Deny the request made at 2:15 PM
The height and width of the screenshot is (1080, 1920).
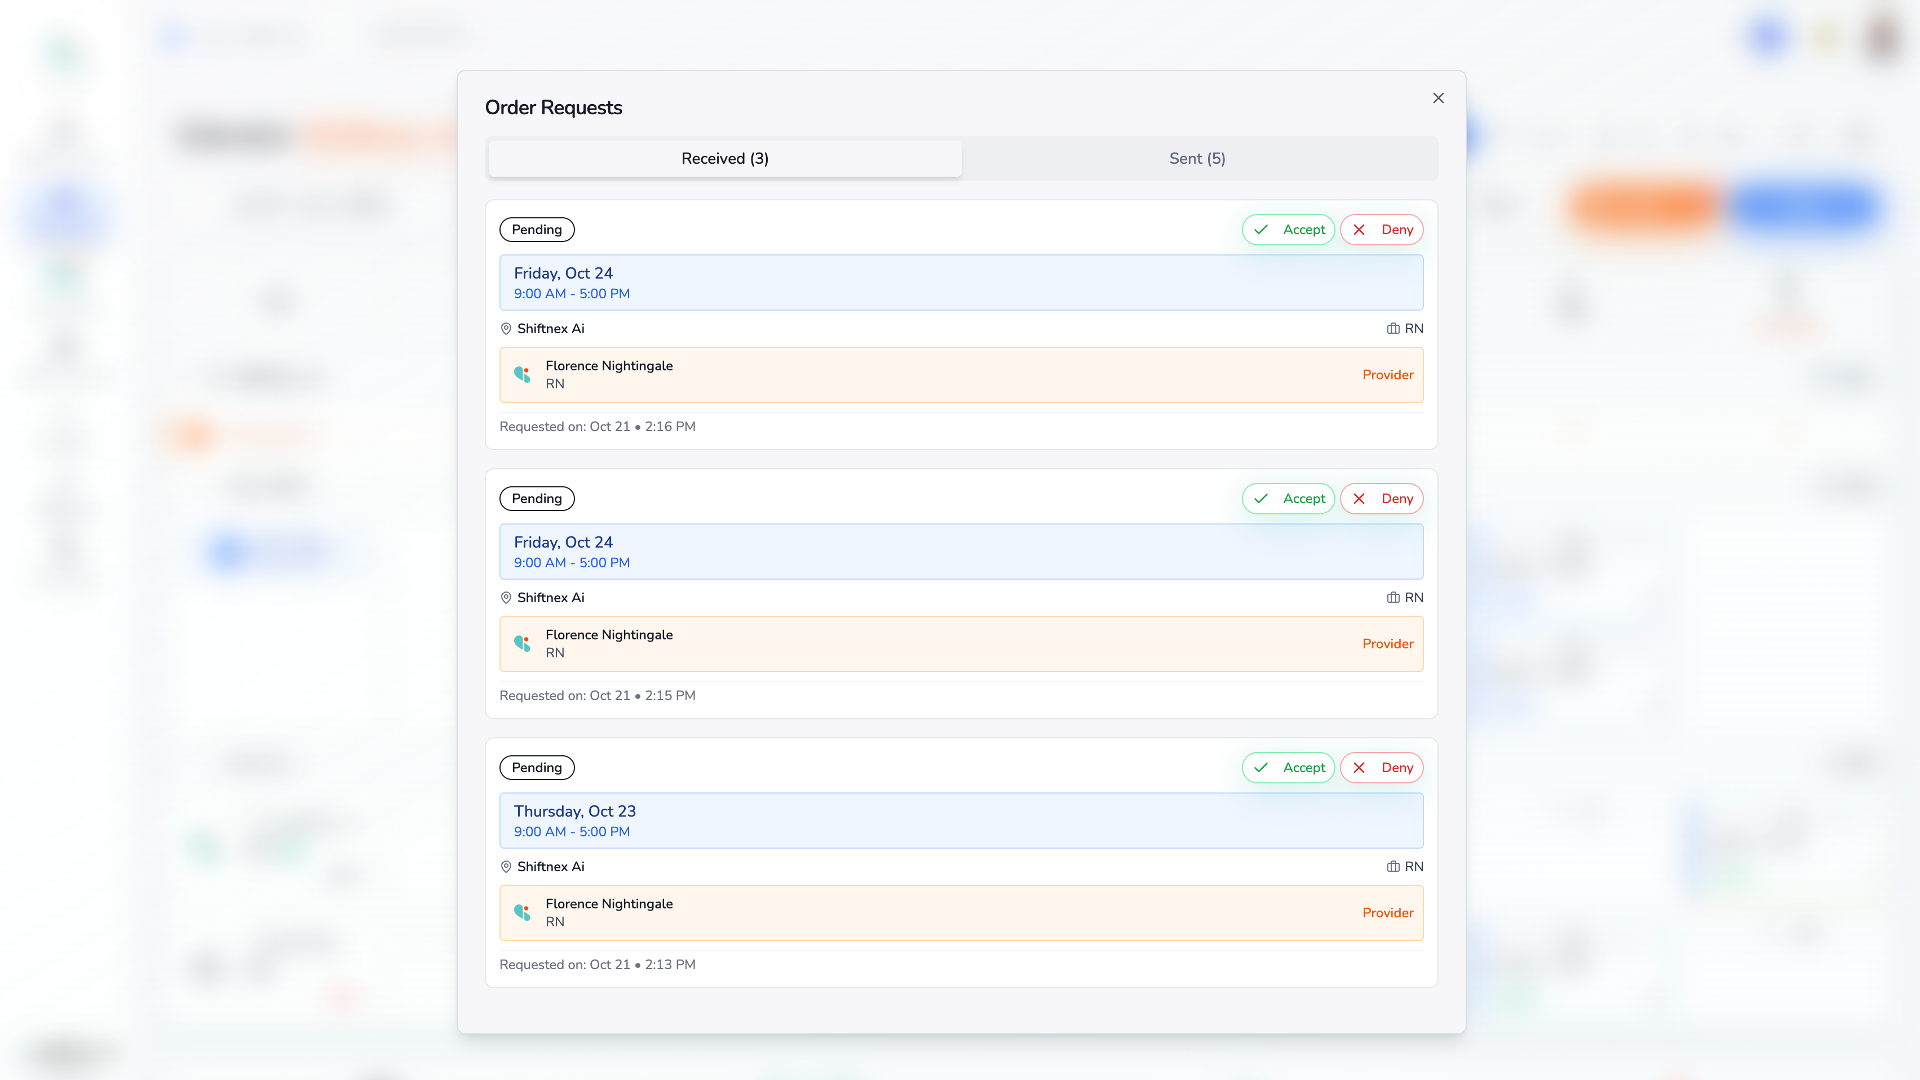1381,499
